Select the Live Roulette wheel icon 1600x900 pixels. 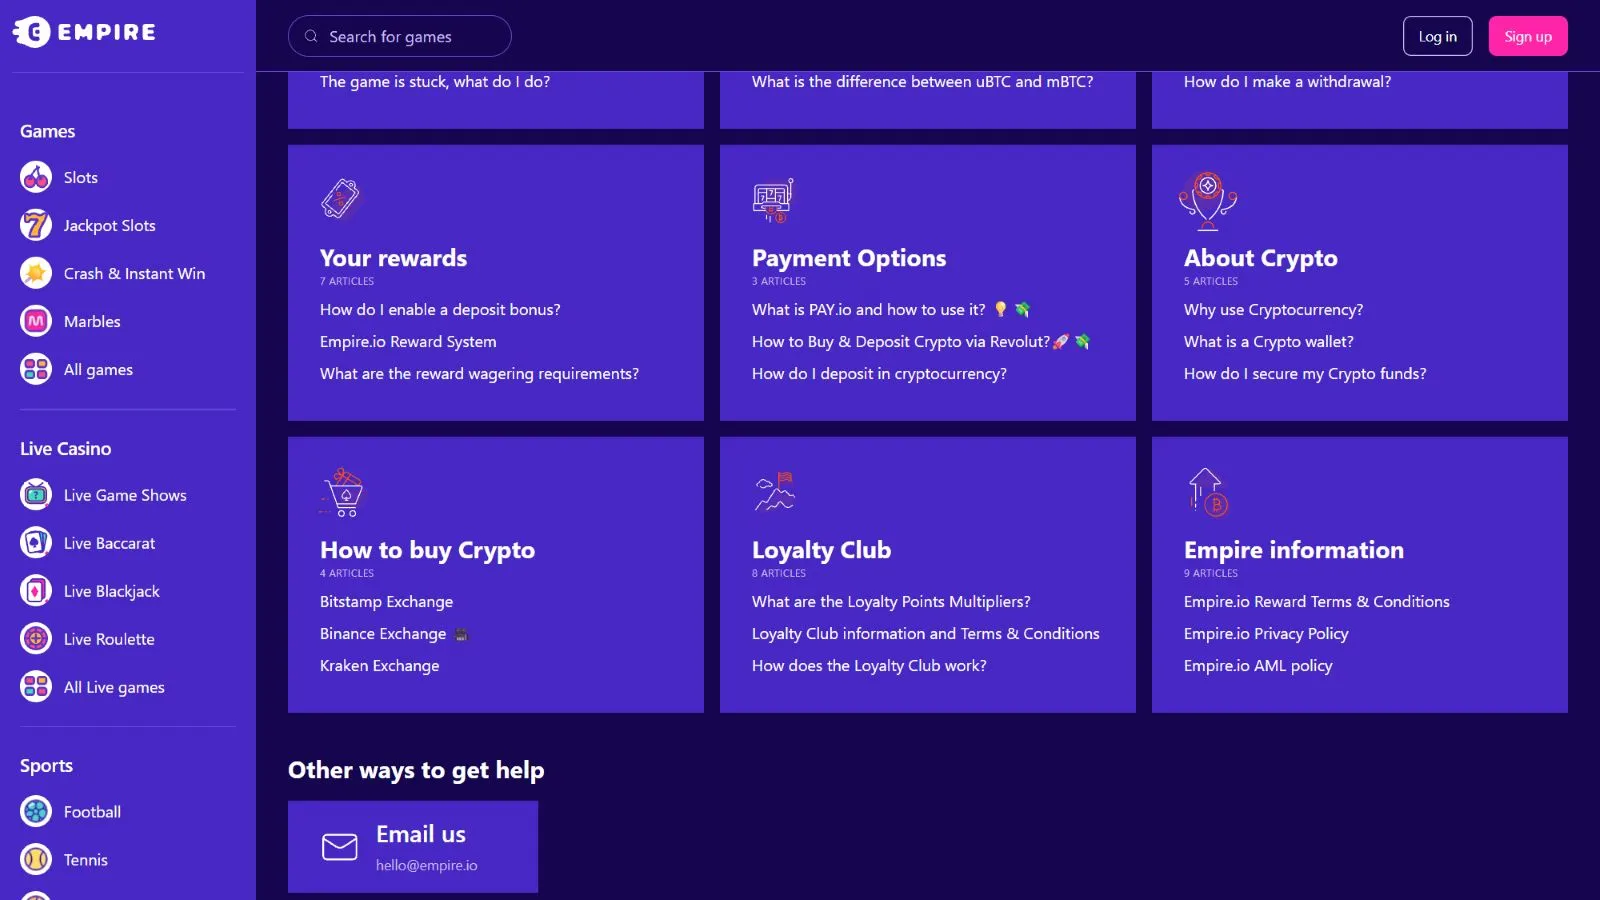pyautogui.click(x=36, y=639)
